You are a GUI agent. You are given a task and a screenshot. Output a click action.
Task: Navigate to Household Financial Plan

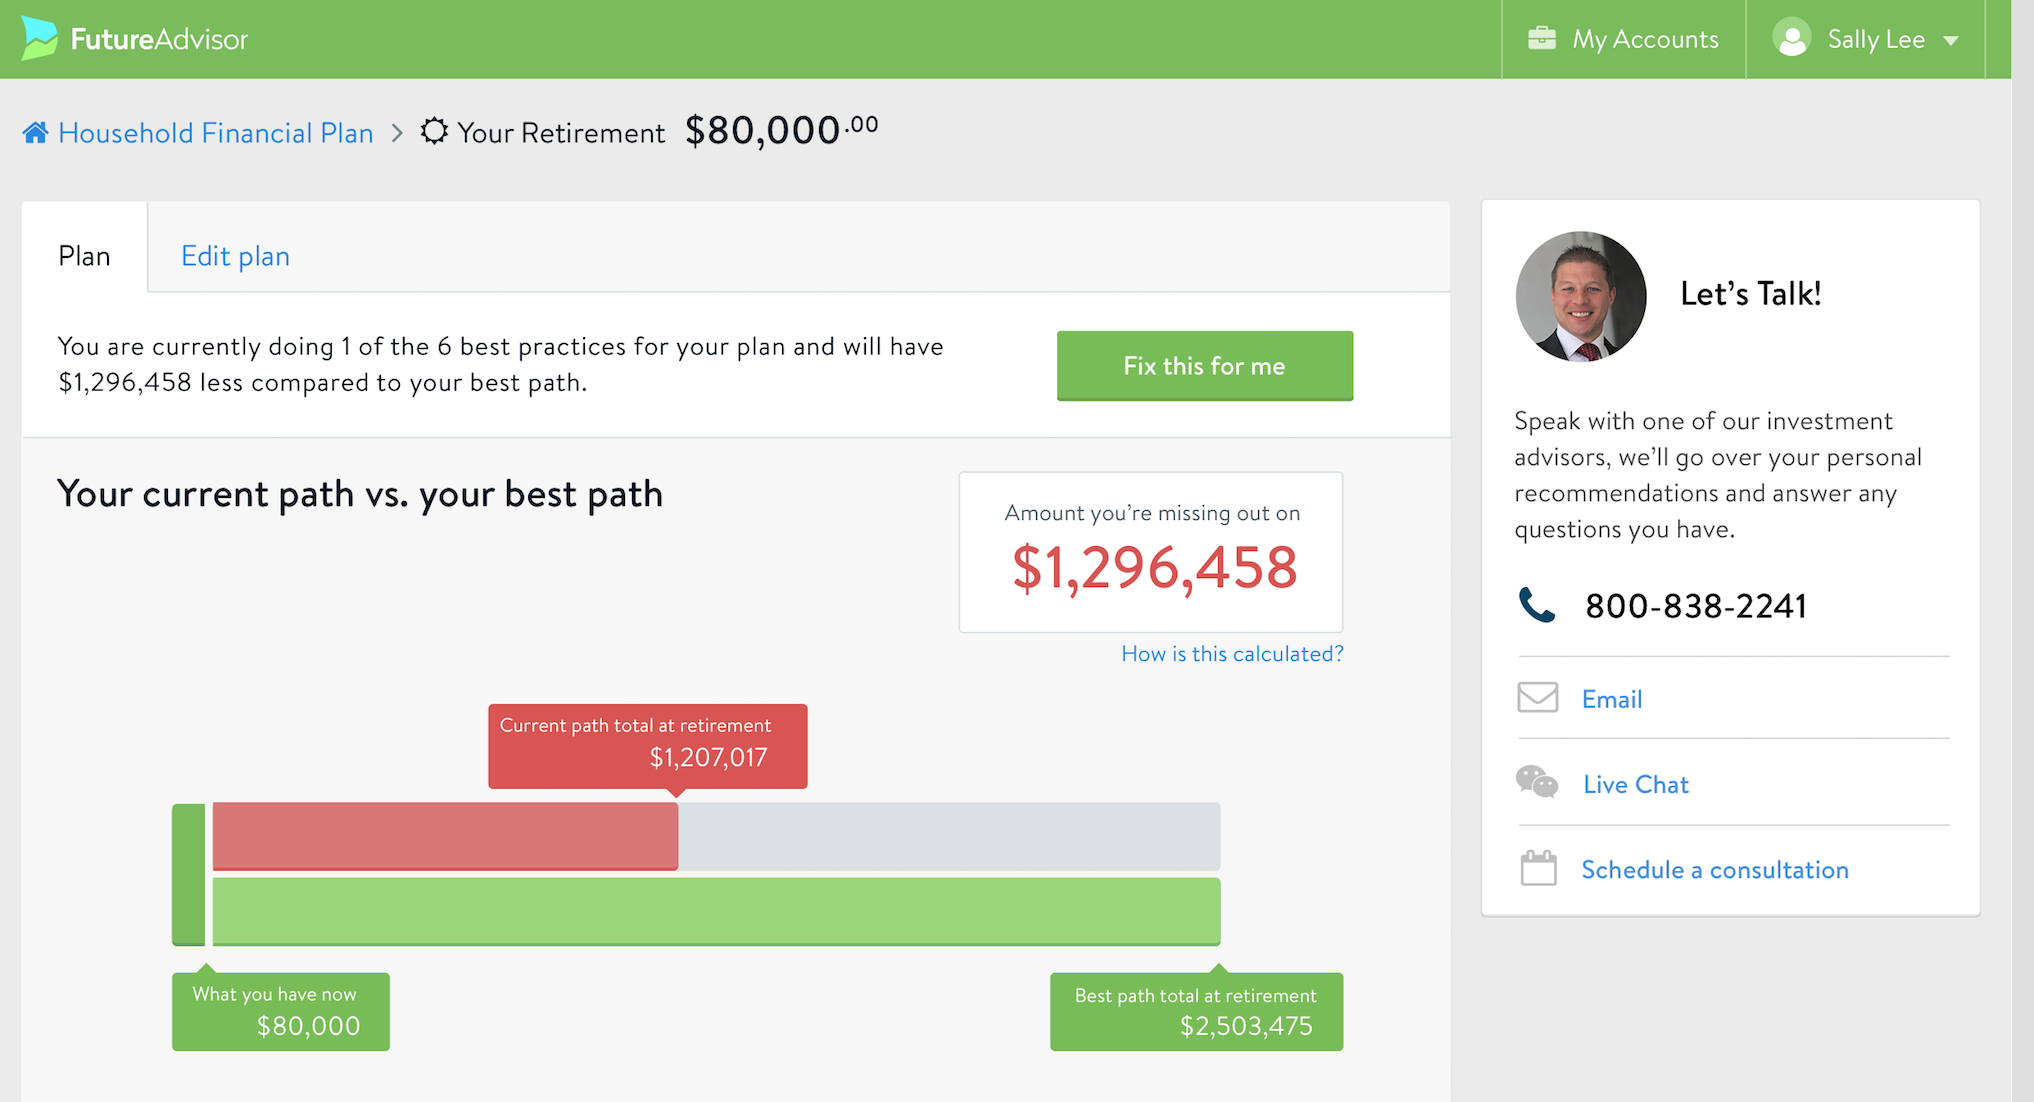click(215, 132)
